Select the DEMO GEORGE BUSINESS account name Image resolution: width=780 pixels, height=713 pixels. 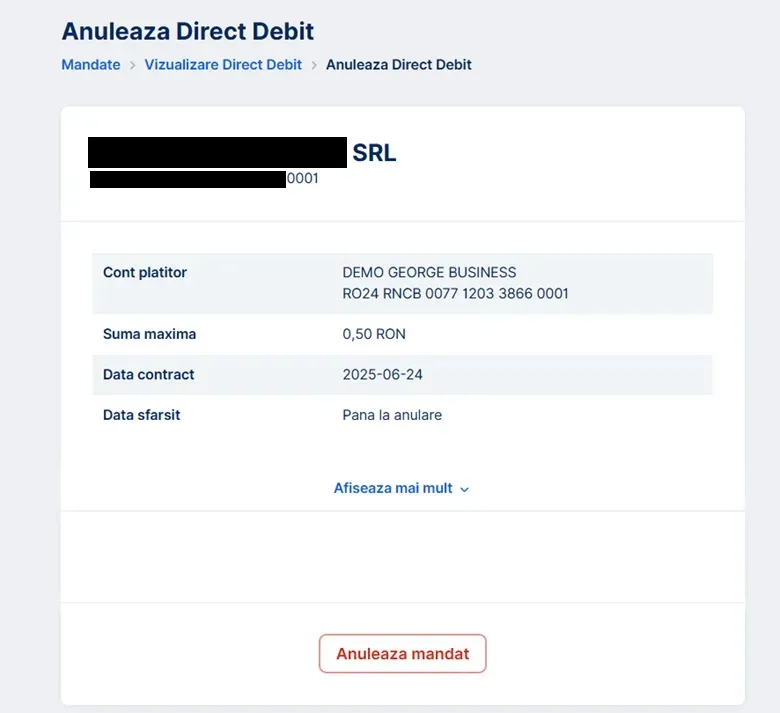429,272
